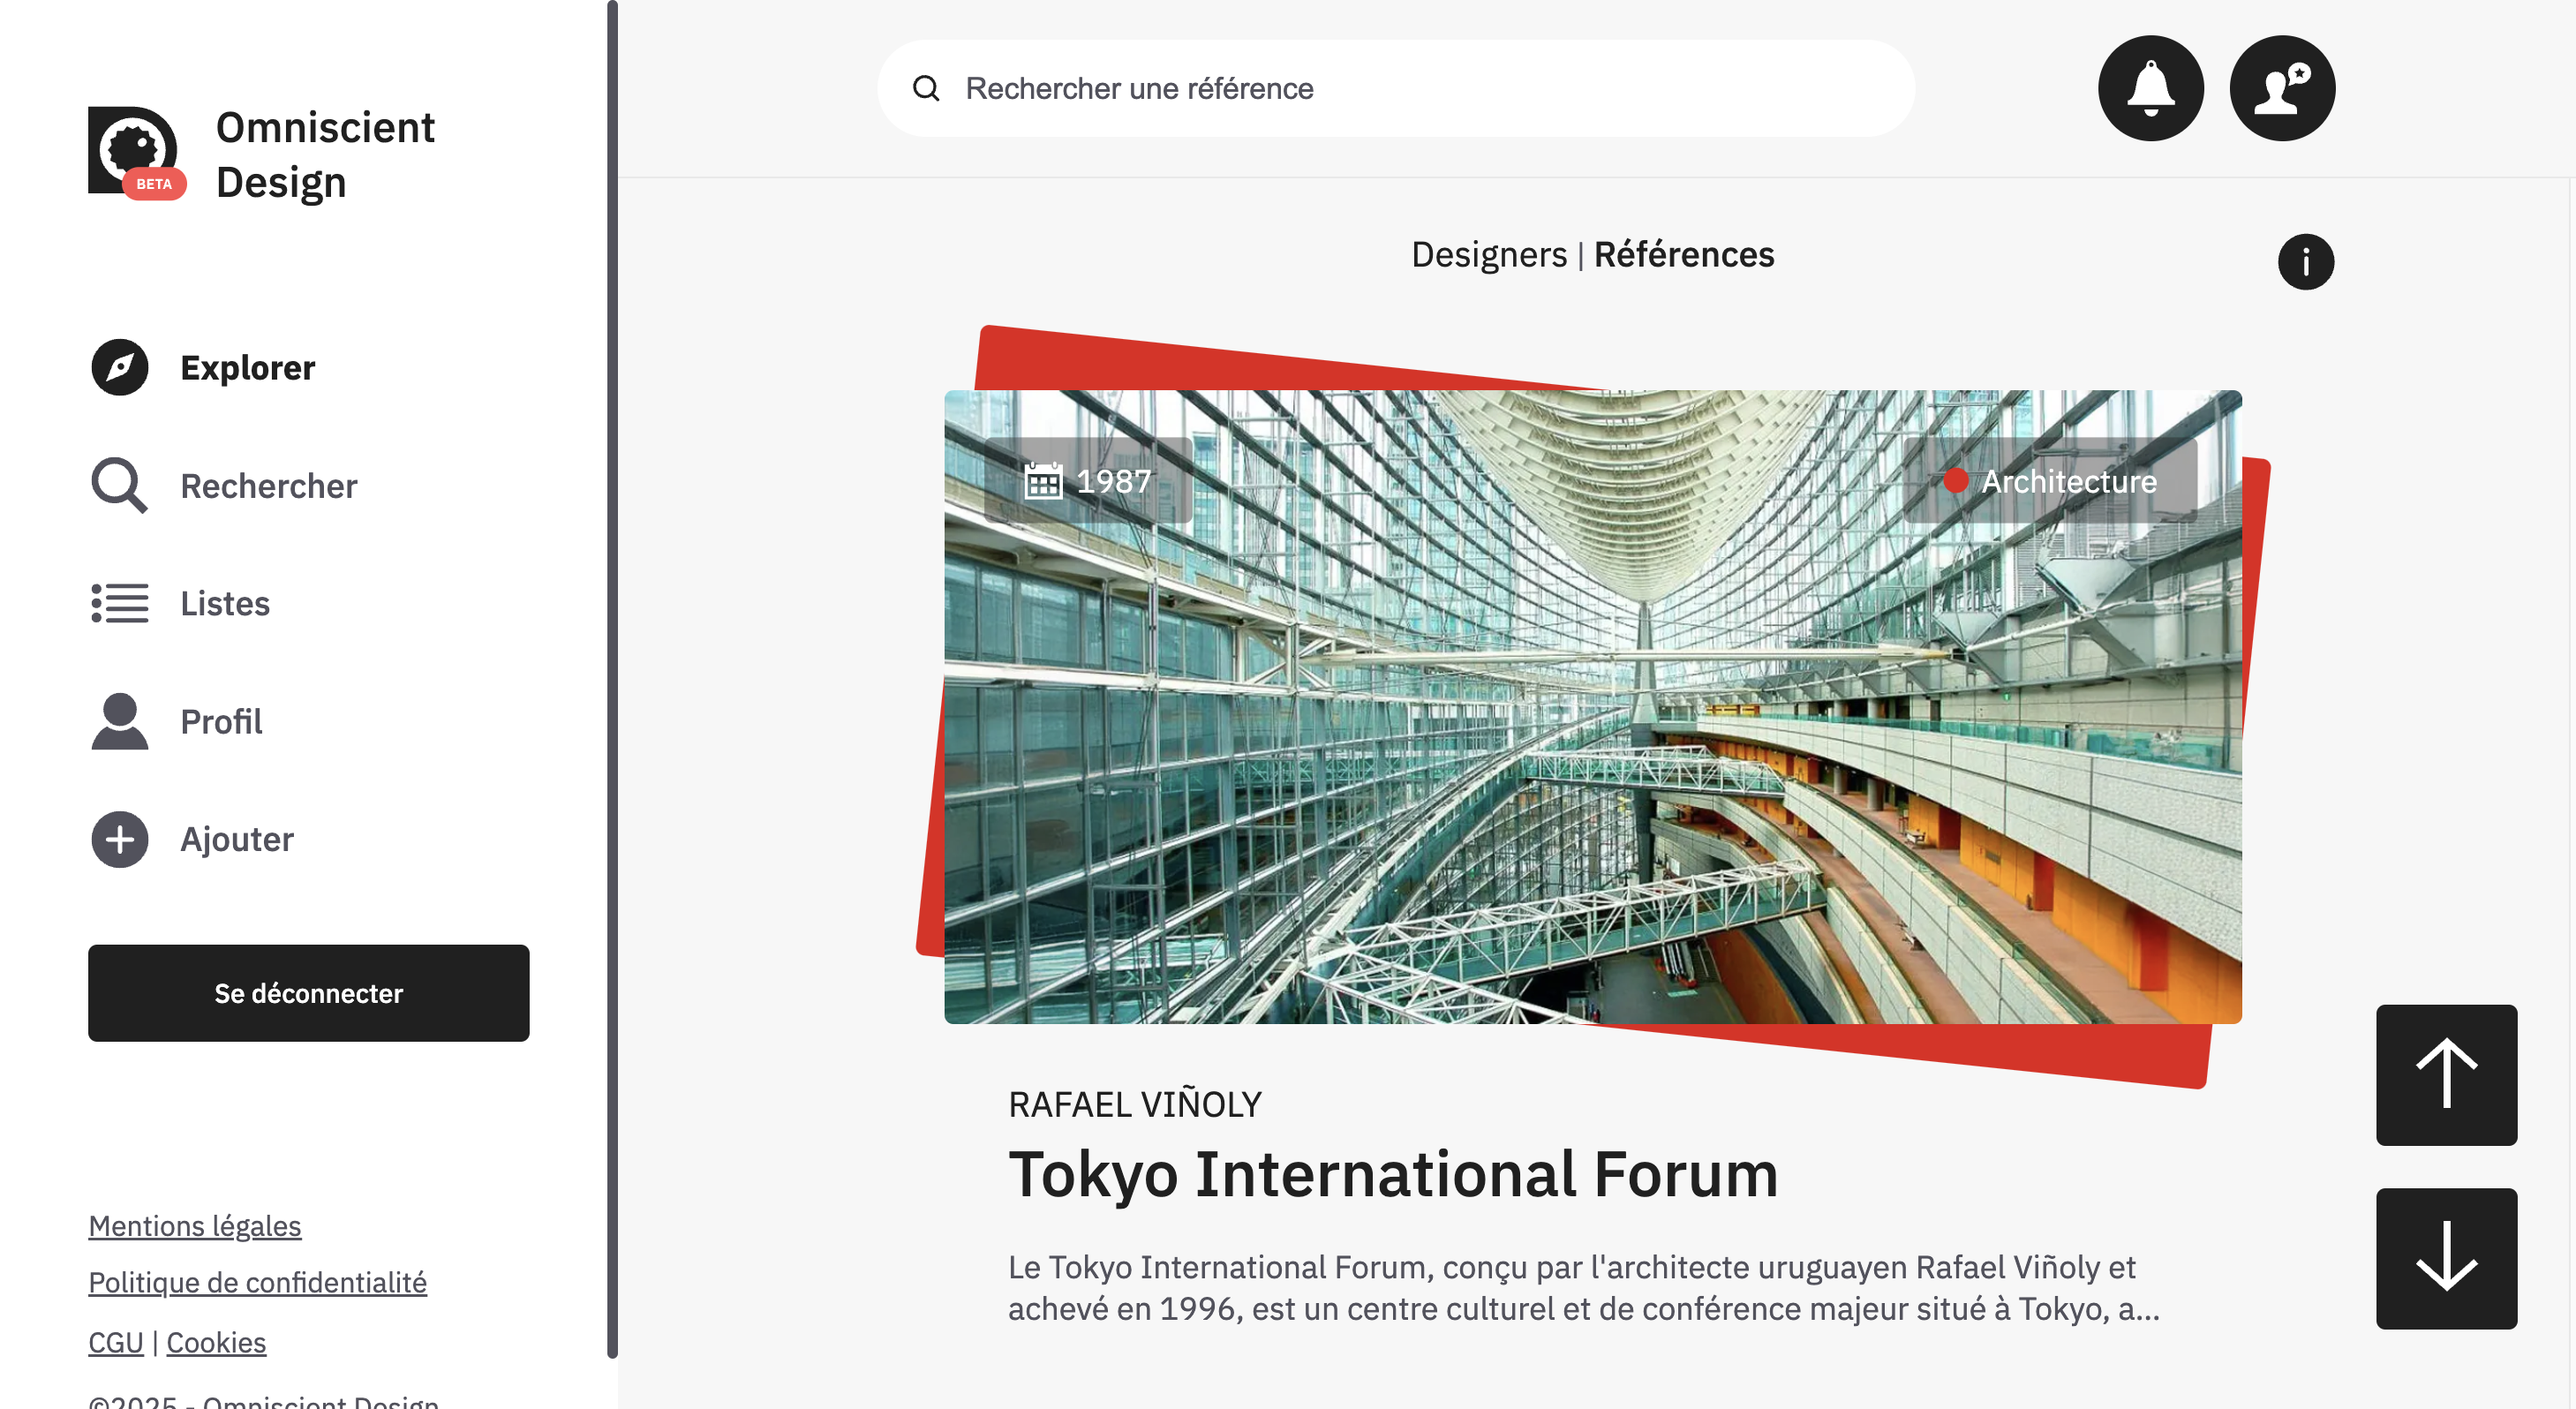
Task: Click the user star profile icon
Action: [x=2282, y=88]
